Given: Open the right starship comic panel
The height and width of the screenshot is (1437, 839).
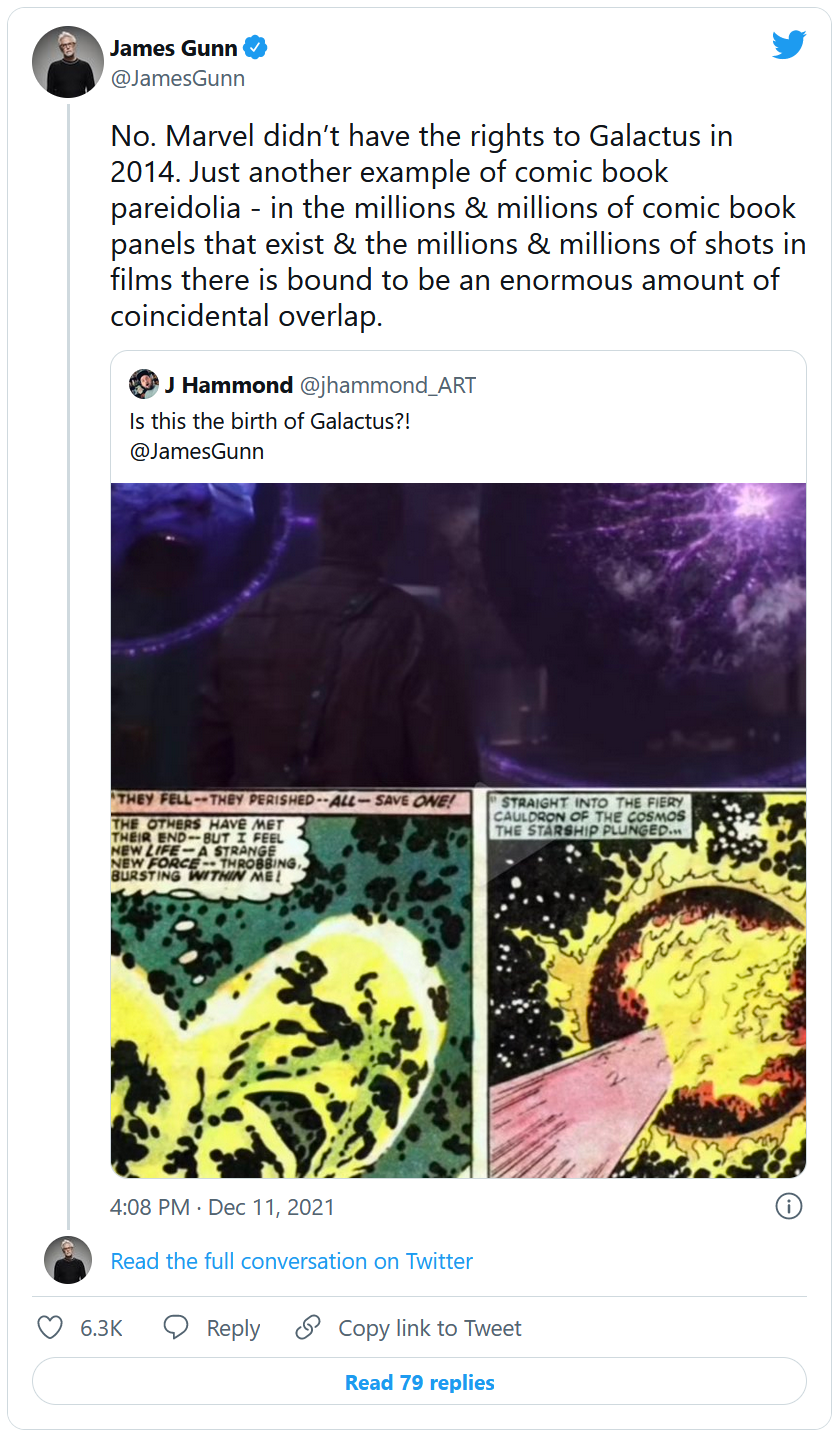Looking at the screenshot, I should coord(646,982).
